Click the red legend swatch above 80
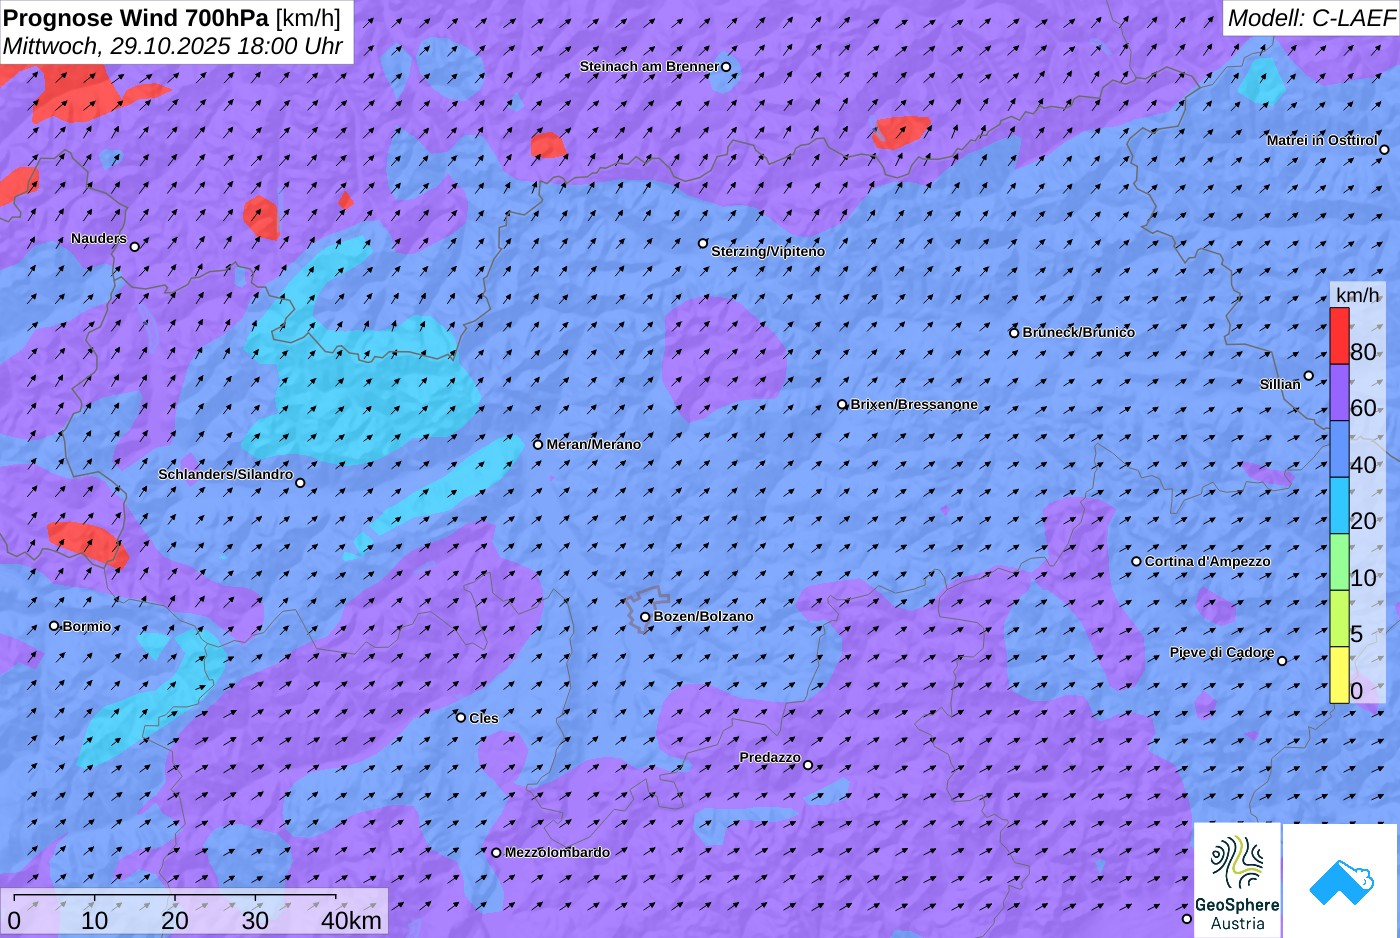The image size is (1400, 938). (x=1339, y=335)
